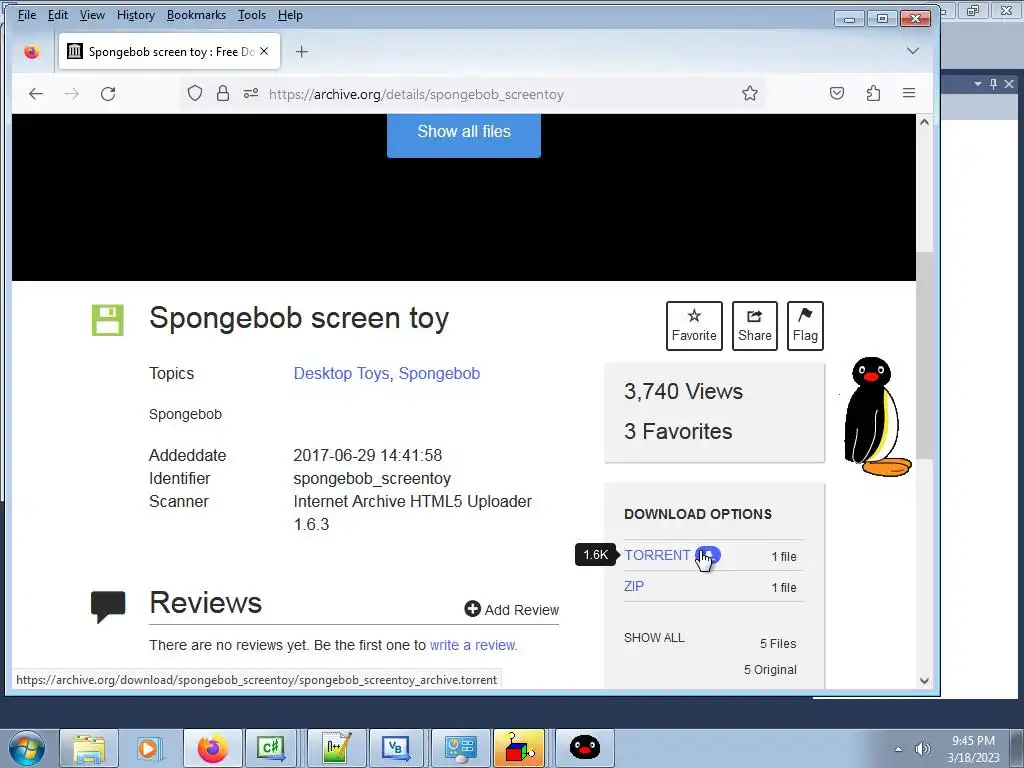The image size is (1024, 768).
Task: Close the Spongebob screen toy tab
Action: 264,51
